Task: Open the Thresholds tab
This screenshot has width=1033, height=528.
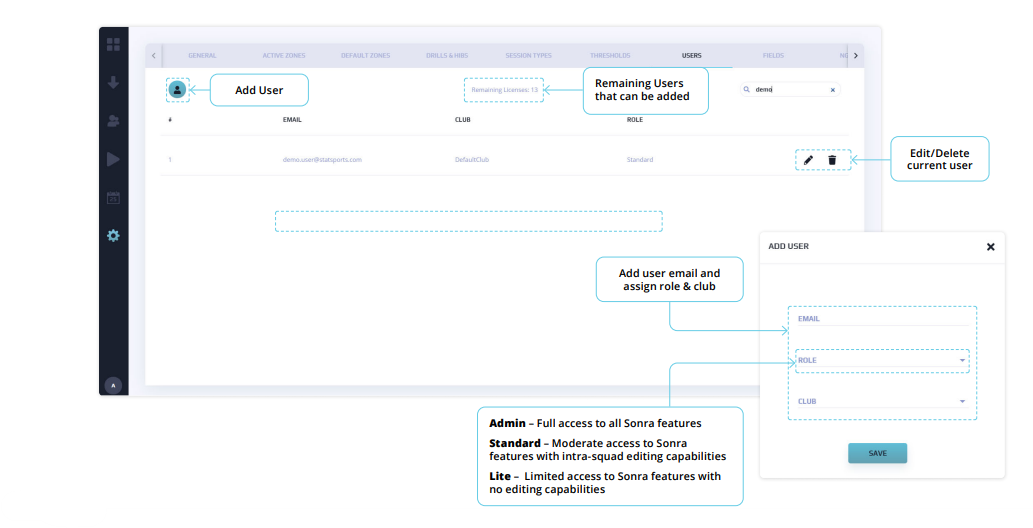Action: (610, 55)
